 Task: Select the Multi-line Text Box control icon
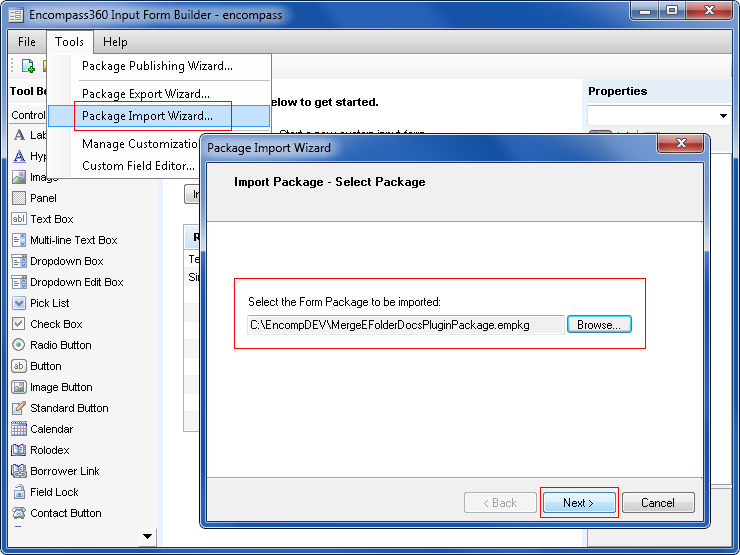19,240
